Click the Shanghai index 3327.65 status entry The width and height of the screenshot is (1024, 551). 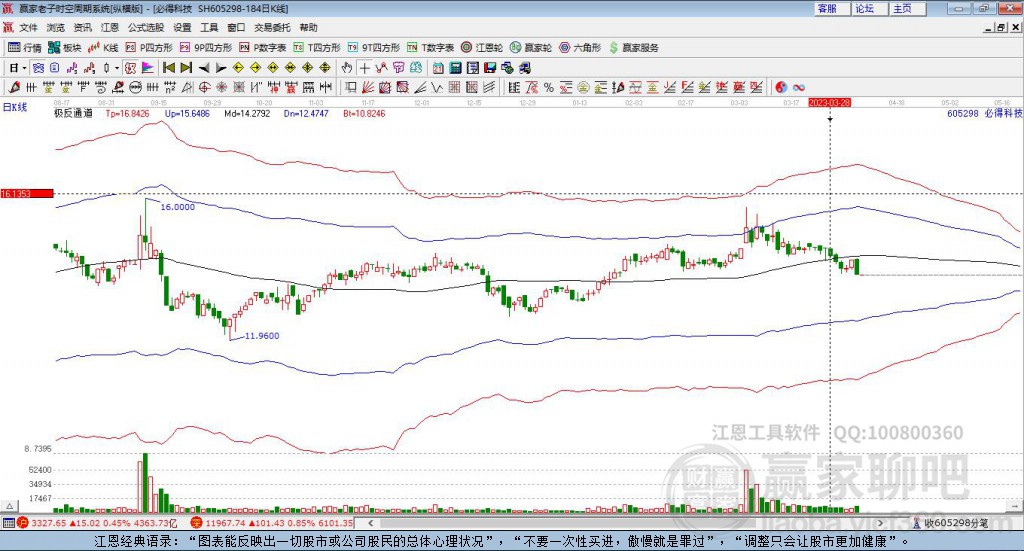pyautogui.click(x=97, y=523)
